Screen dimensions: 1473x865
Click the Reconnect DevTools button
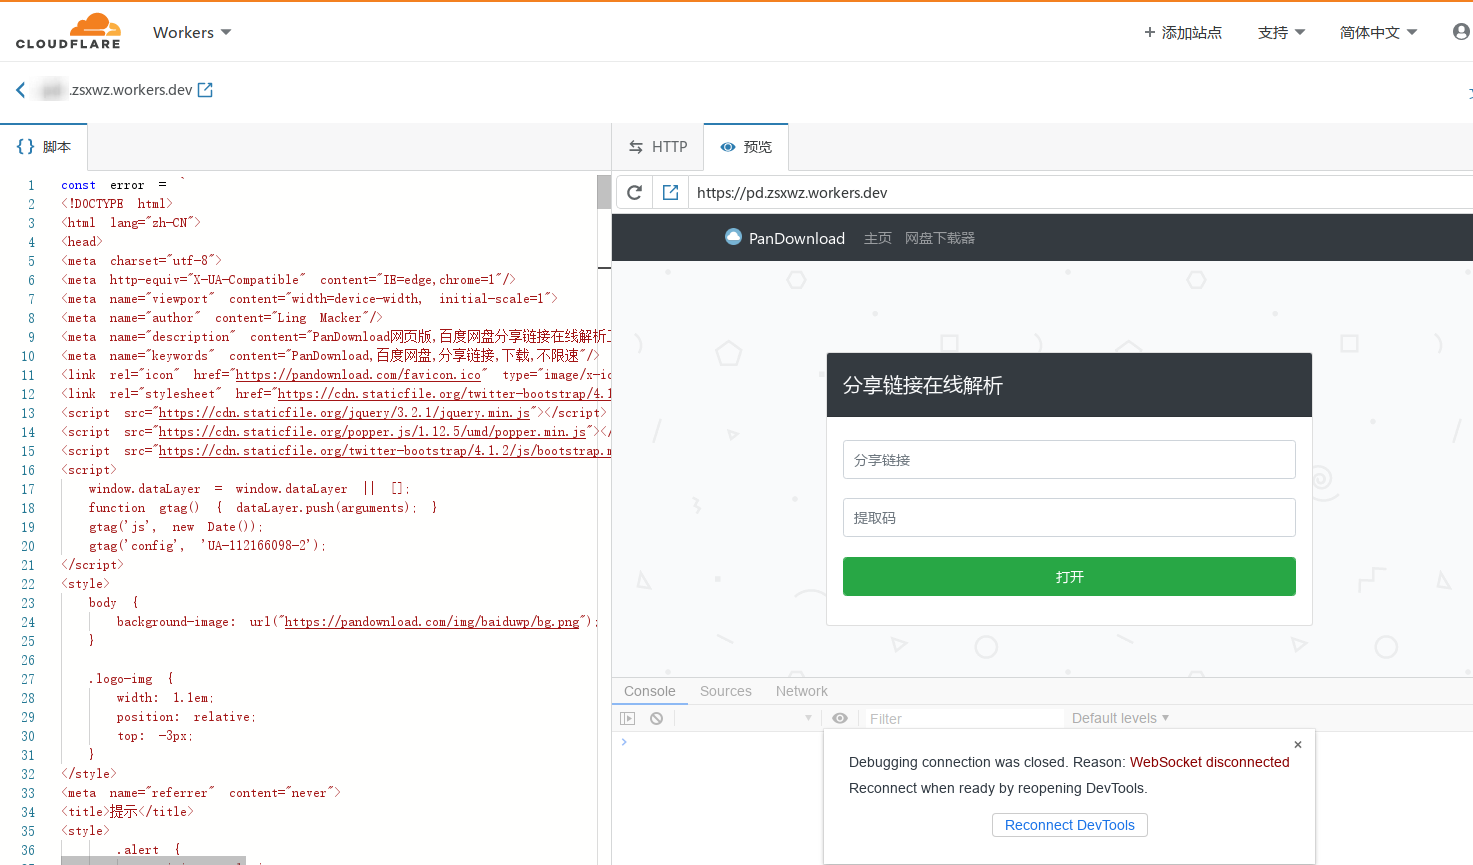tap(1070, 825)
